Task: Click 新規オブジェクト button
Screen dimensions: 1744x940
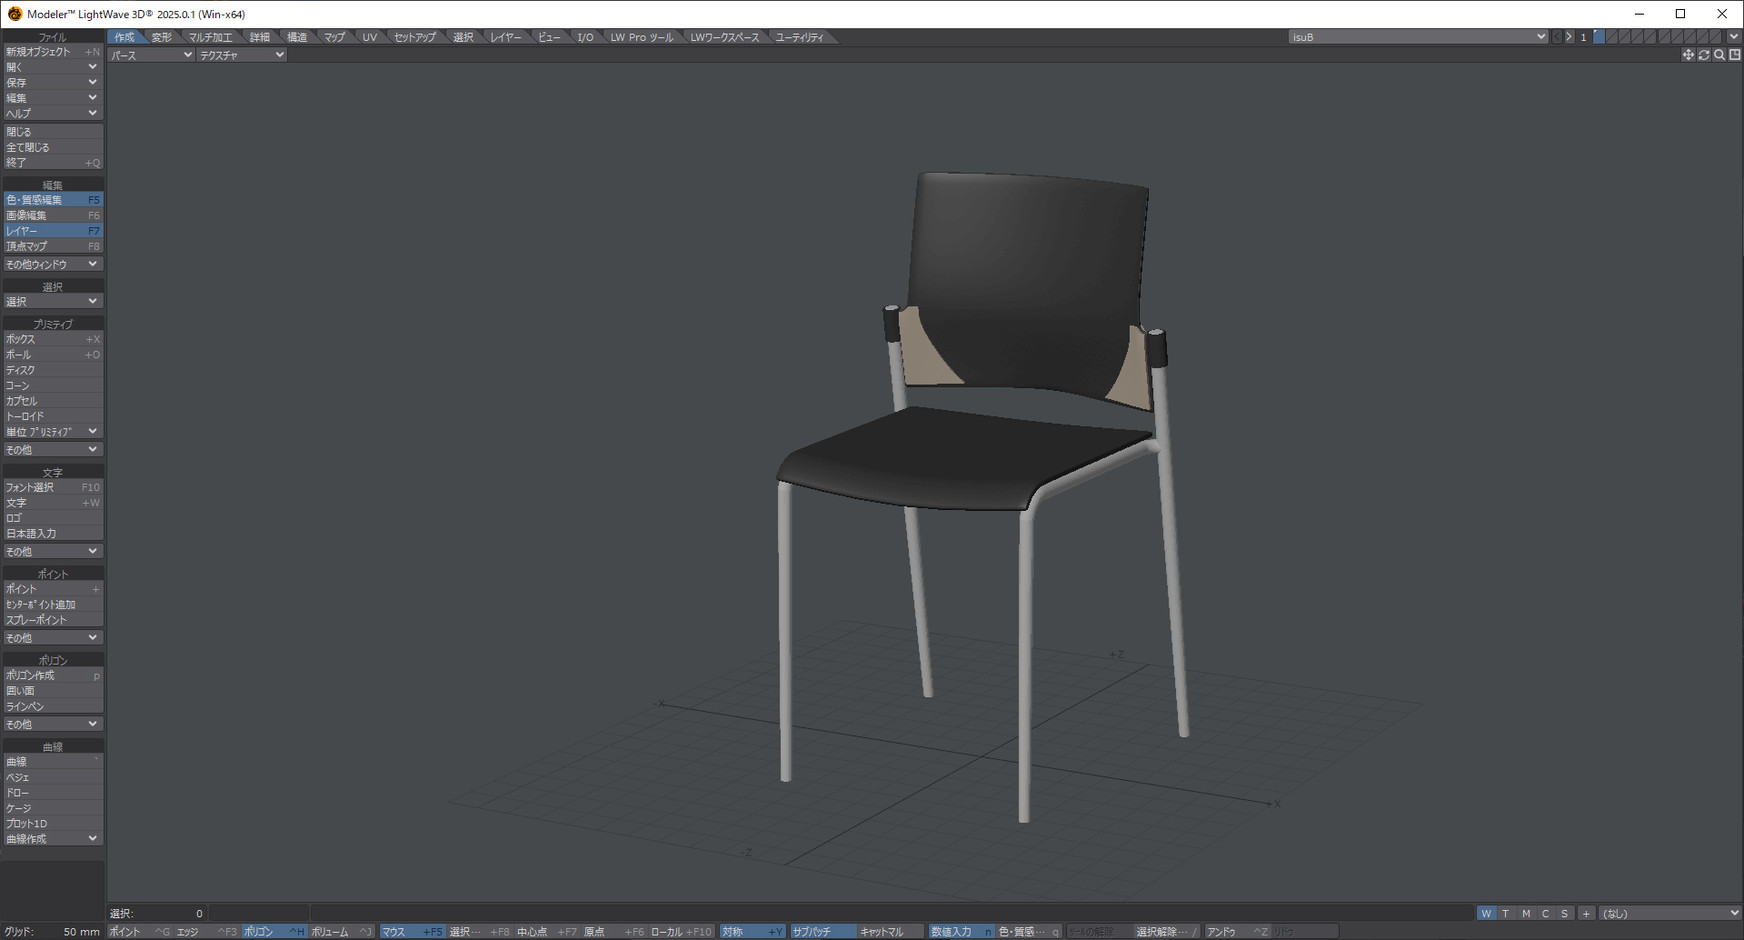Action: tap(52, 52)
